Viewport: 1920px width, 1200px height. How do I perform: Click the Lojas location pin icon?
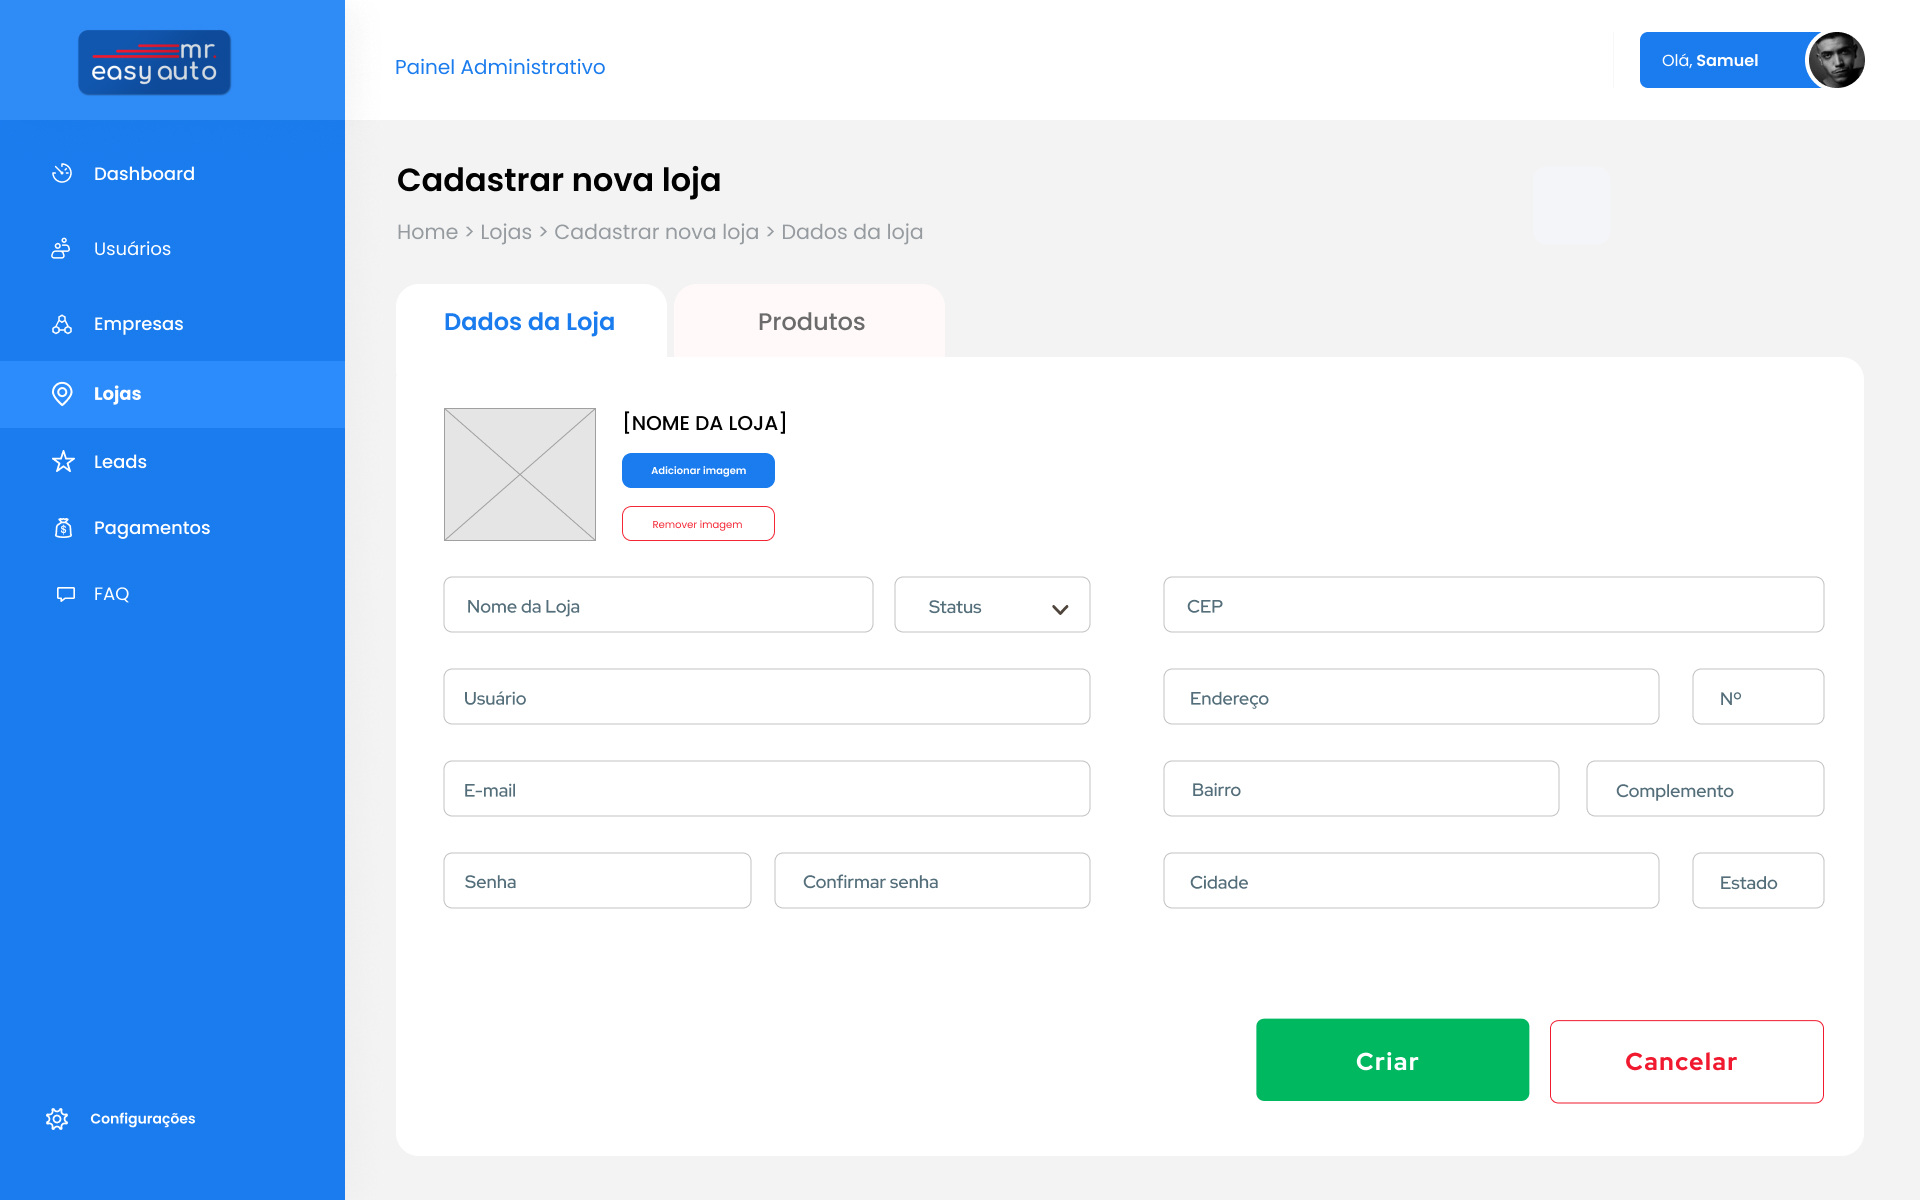[x=62, y=394]
